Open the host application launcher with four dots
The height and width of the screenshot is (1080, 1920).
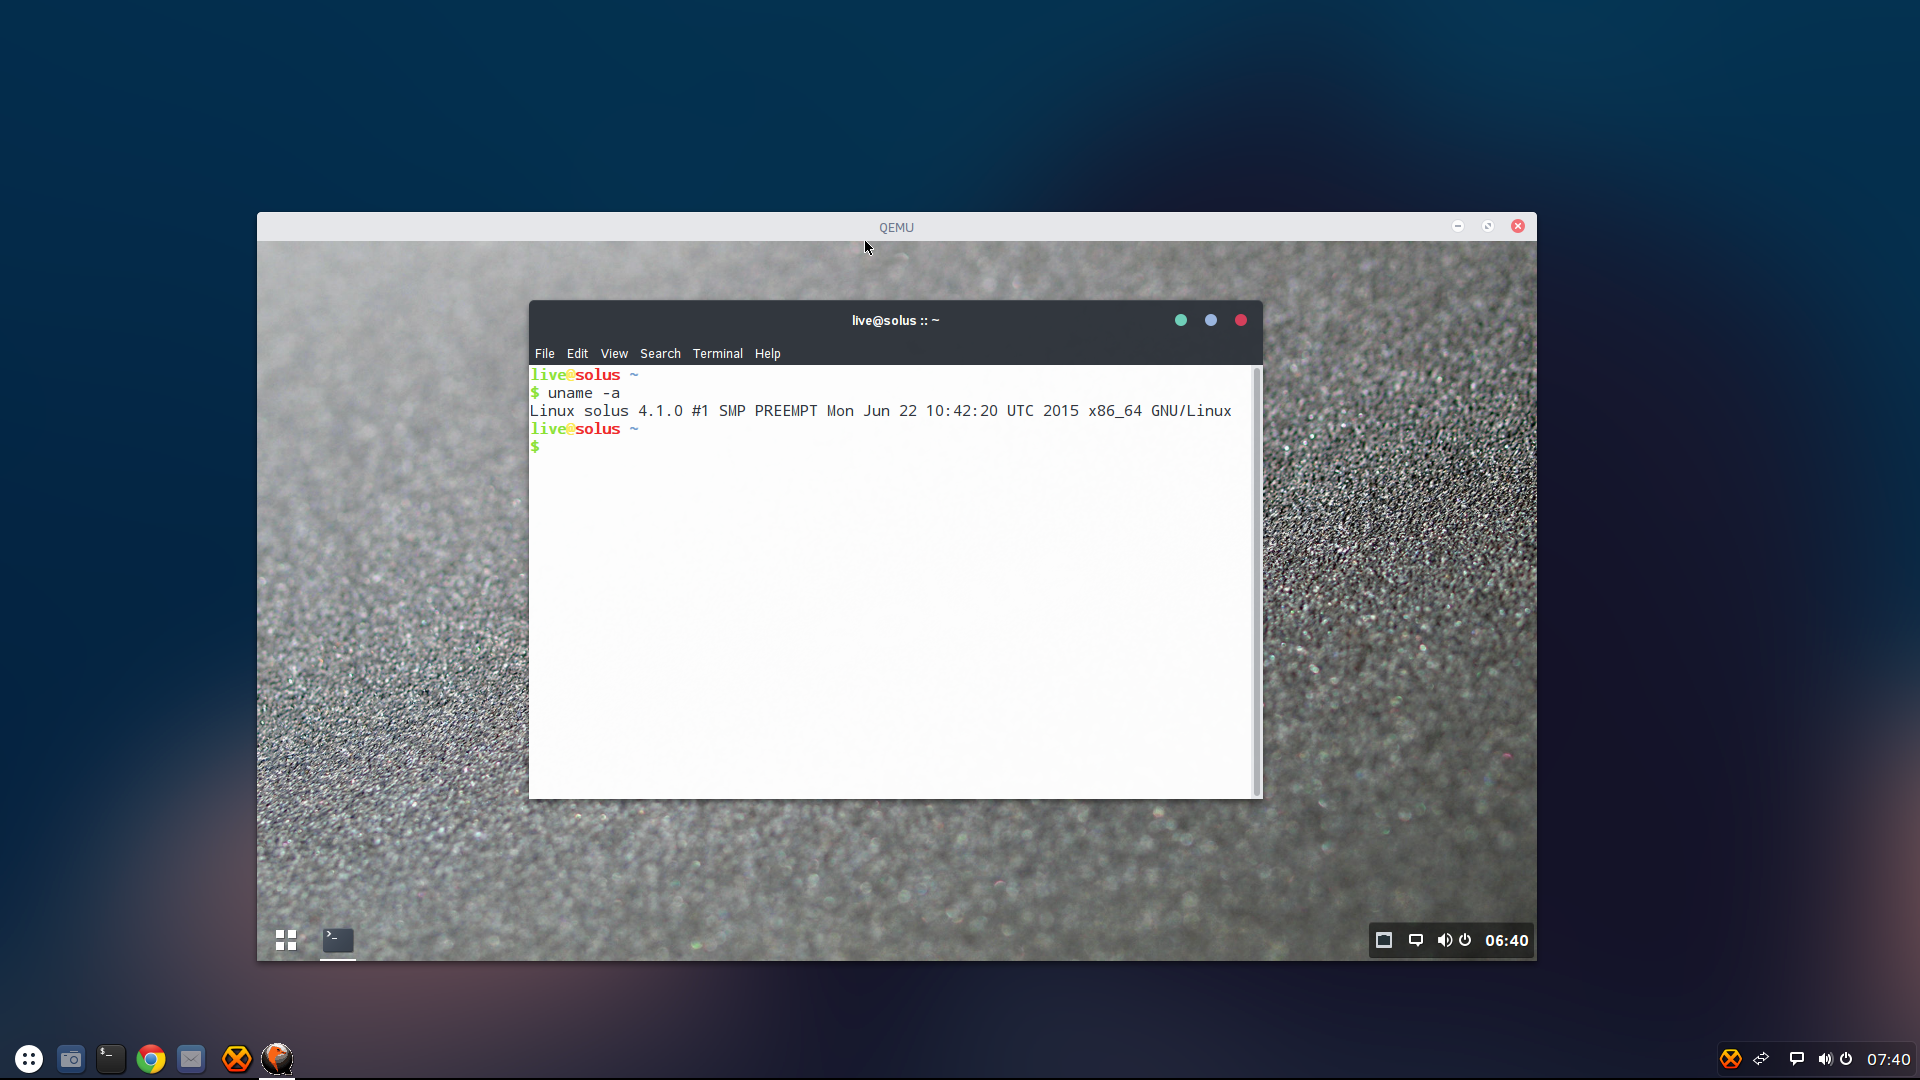(29, 1058)
